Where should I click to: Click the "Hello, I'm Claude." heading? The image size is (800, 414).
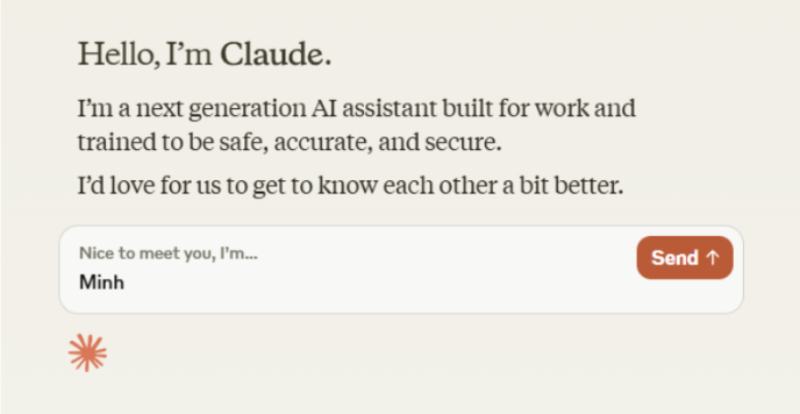click(x=204, y=56)
